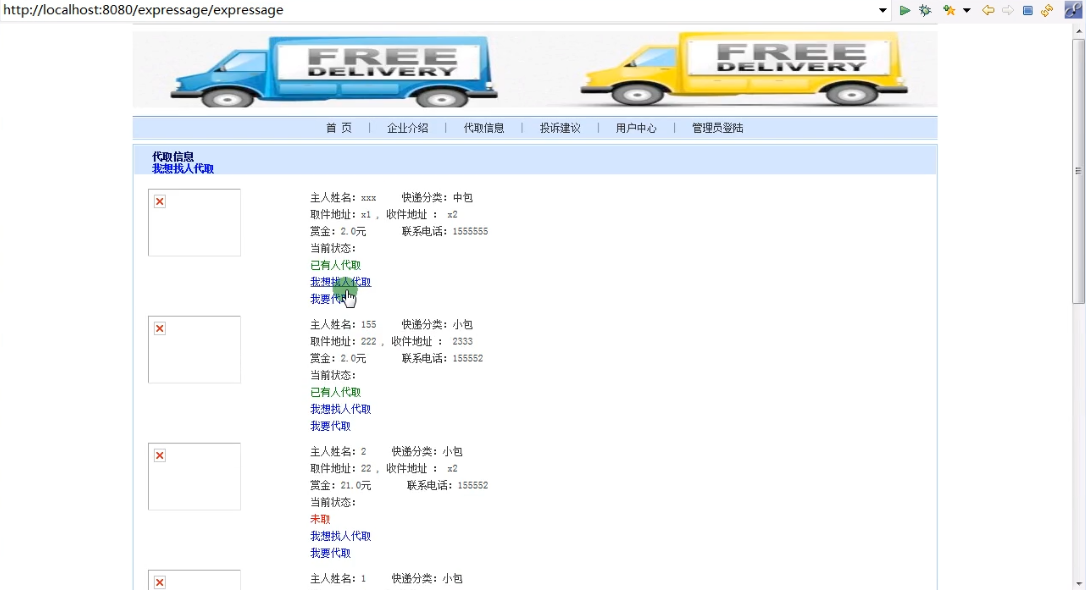Click the text 主人姓名: 155
The height and width of the screenshot is (590, 1086).
[344, 324]
